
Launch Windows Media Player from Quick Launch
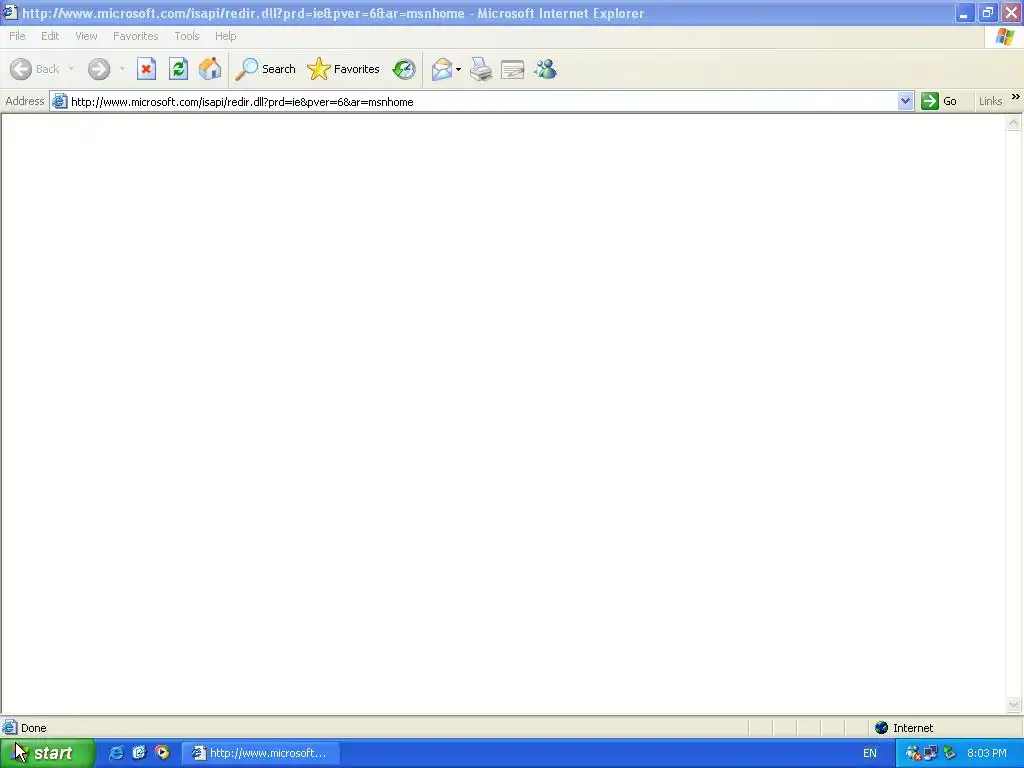click(162, 753)
